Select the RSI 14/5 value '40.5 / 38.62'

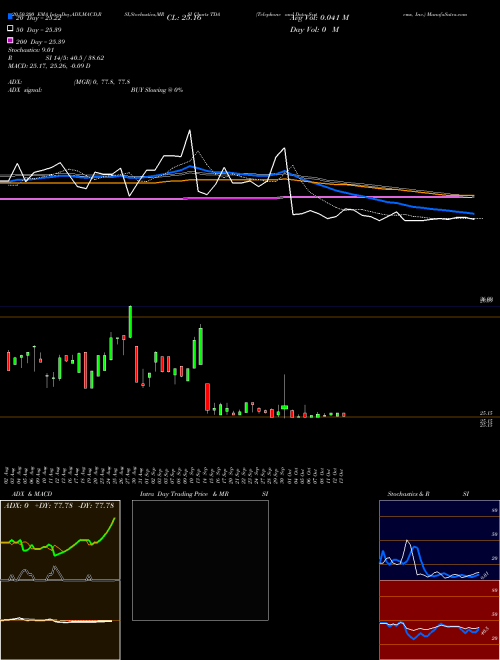click(x=86, y=58)
